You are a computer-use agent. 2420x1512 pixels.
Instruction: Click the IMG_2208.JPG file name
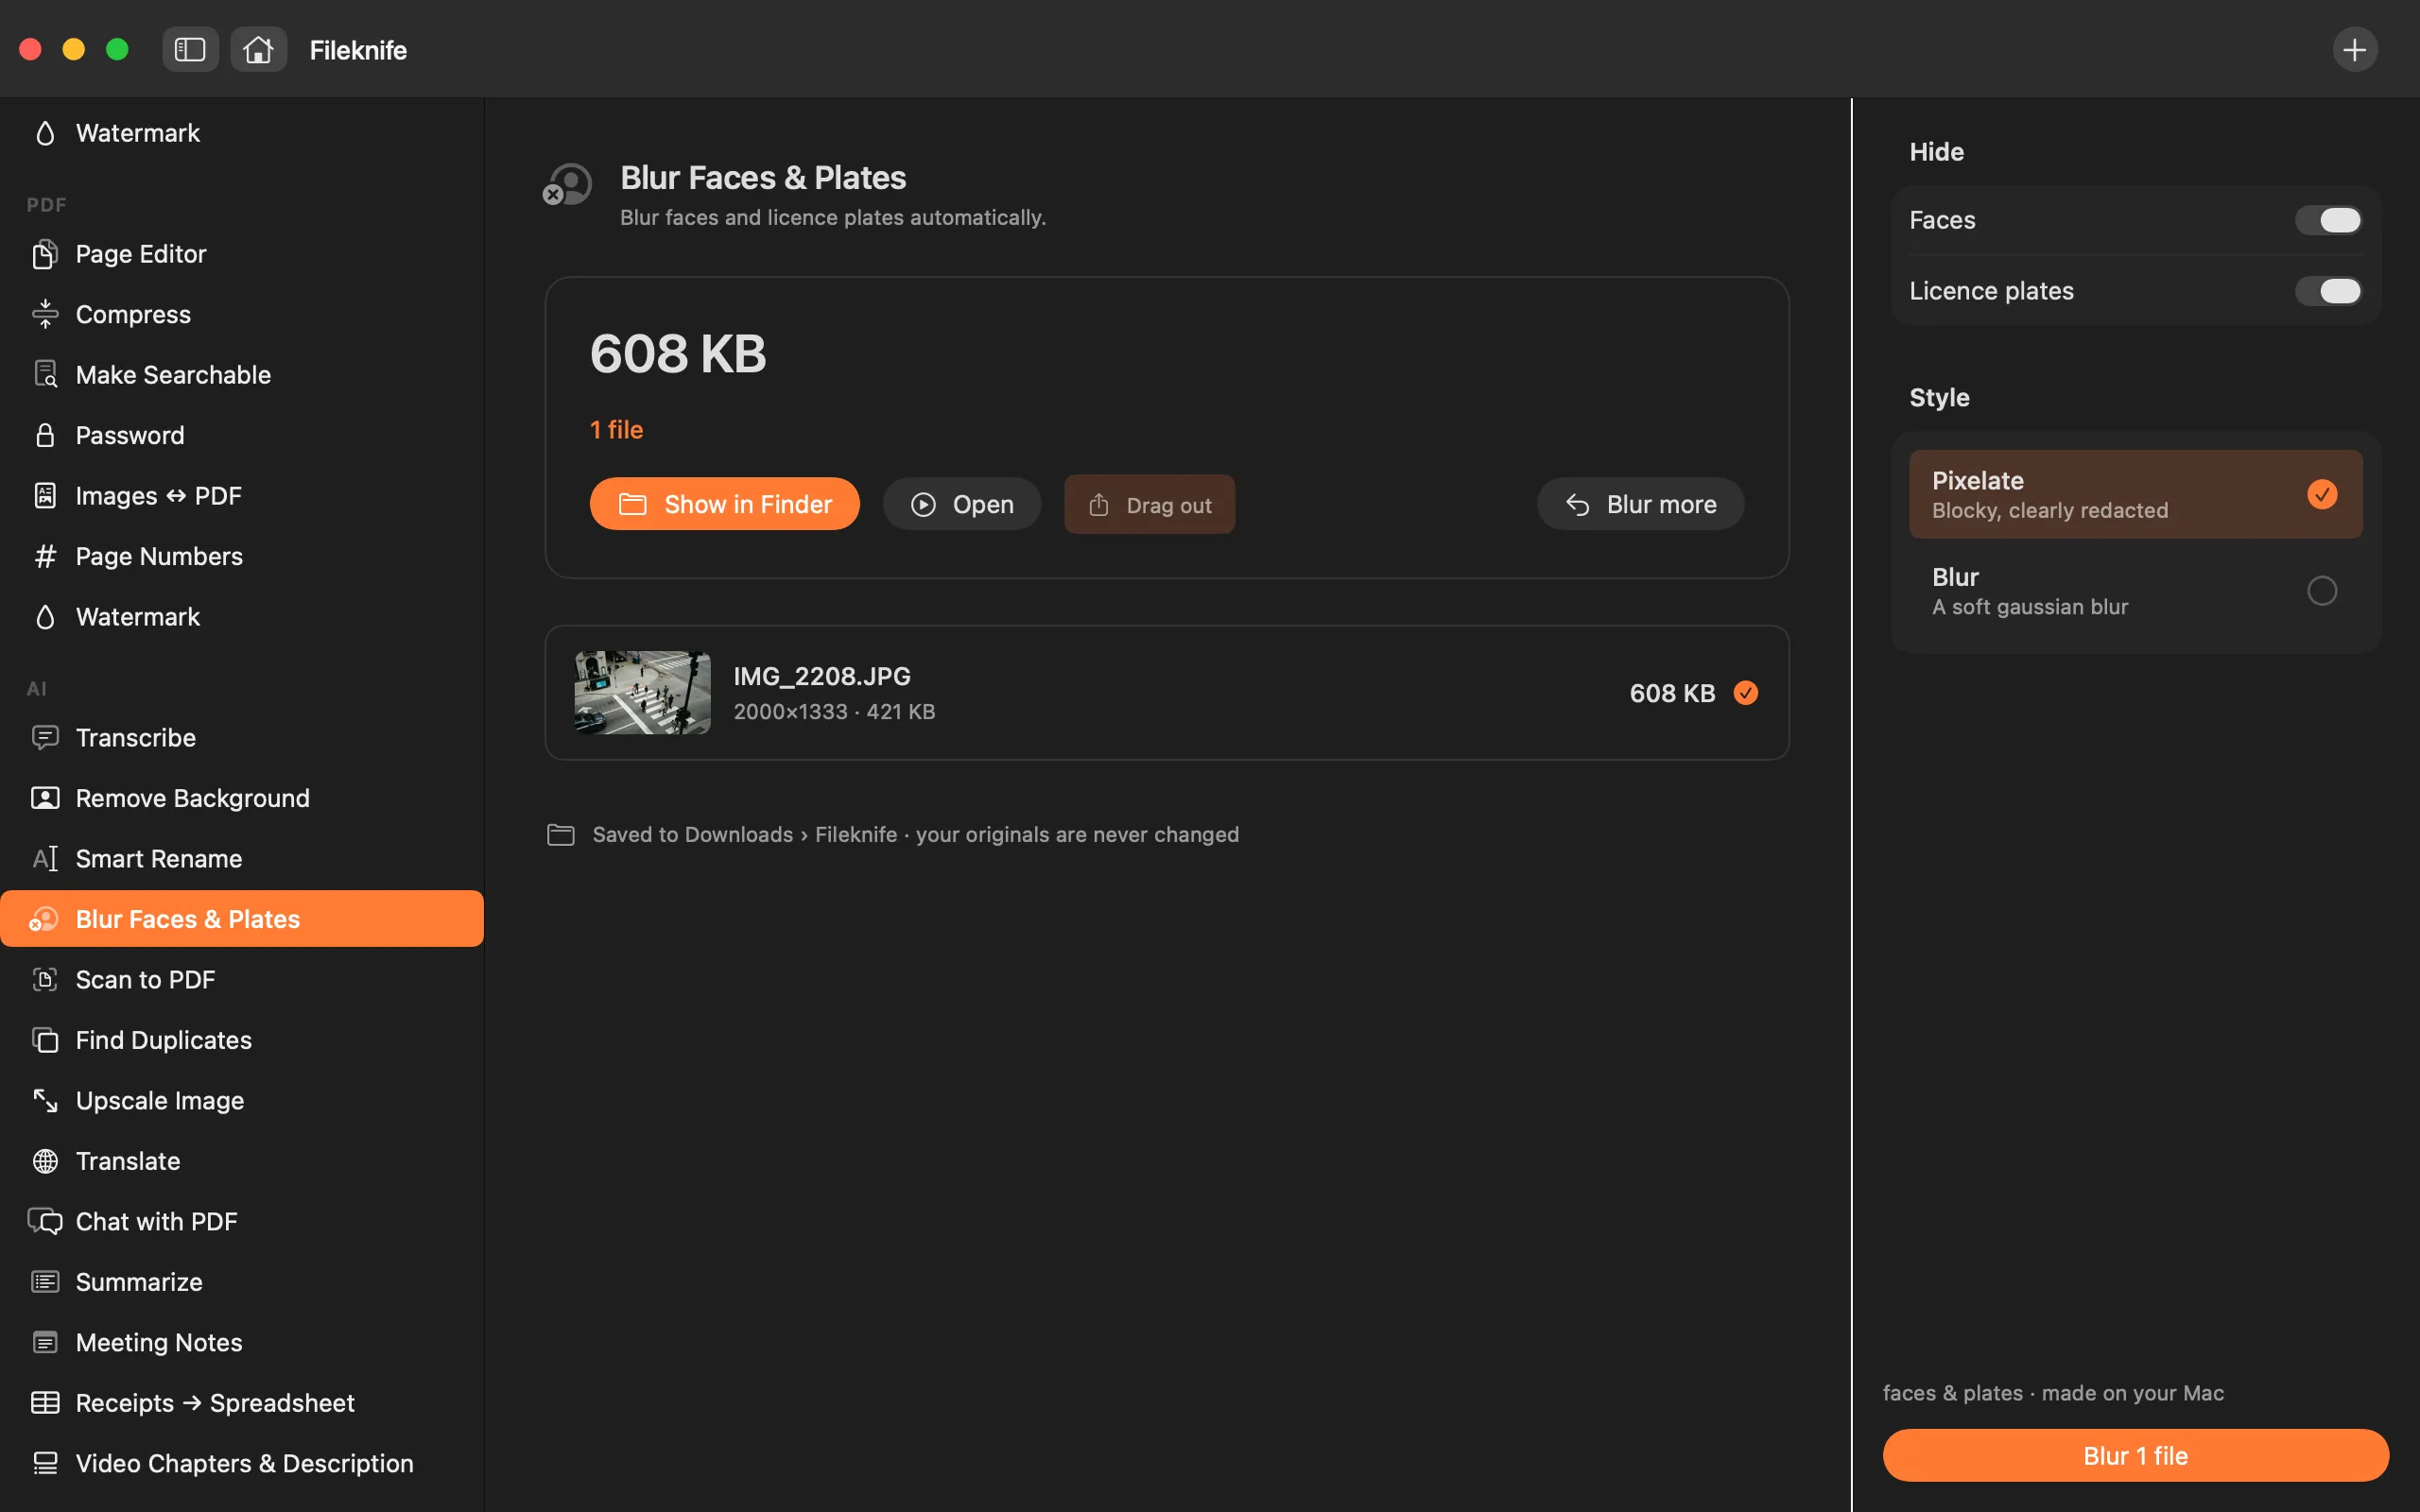coord(822,677)
